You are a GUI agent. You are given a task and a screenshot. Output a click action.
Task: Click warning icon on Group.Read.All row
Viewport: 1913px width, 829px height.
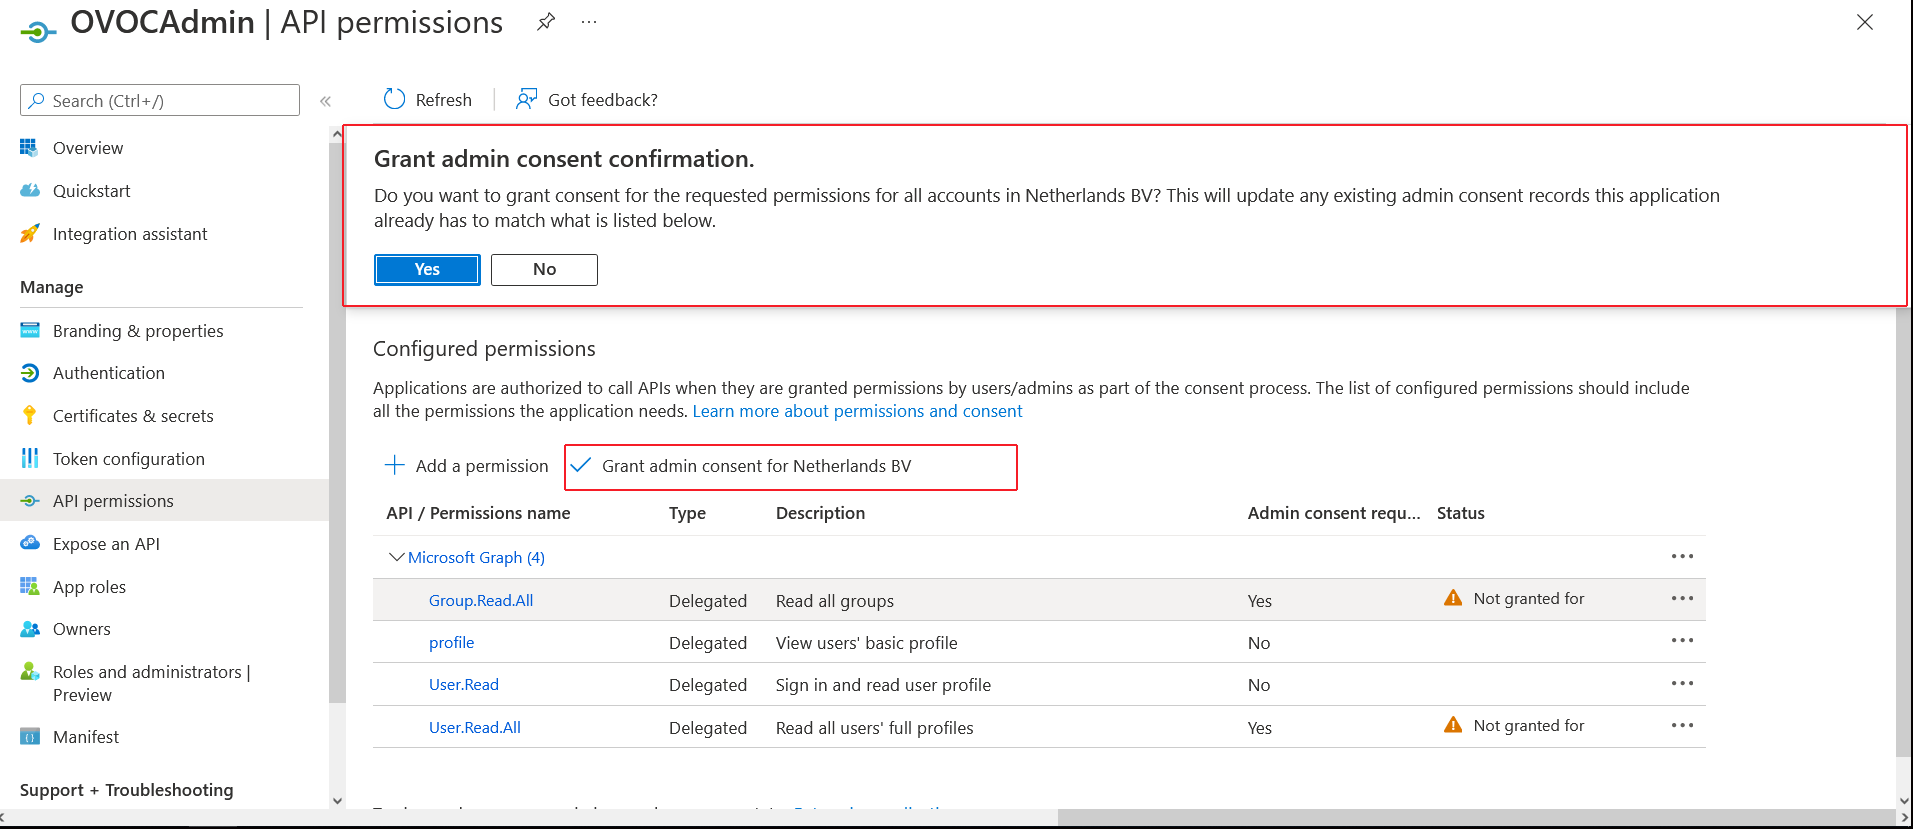[1453, 598]
